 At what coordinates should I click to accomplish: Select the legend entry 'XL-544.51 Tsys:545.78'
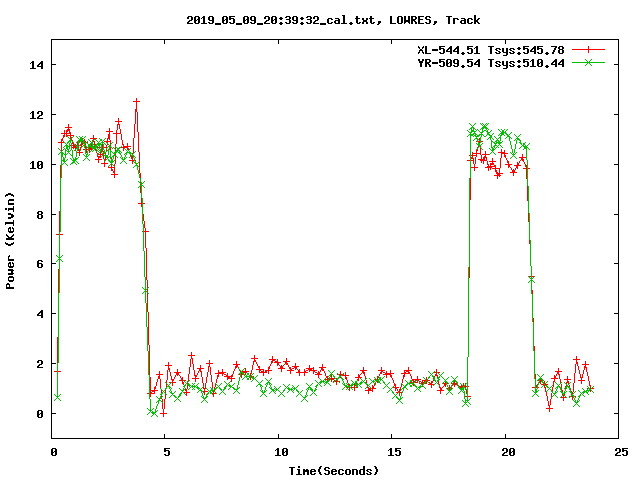(x=491, y=50)
